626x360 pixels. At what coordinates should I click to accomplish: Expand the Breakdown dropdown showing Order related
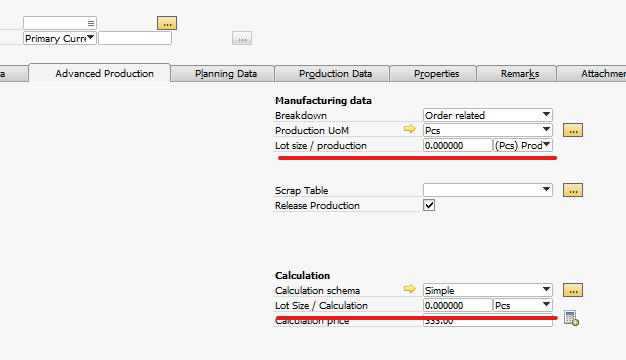click(488, 115)
